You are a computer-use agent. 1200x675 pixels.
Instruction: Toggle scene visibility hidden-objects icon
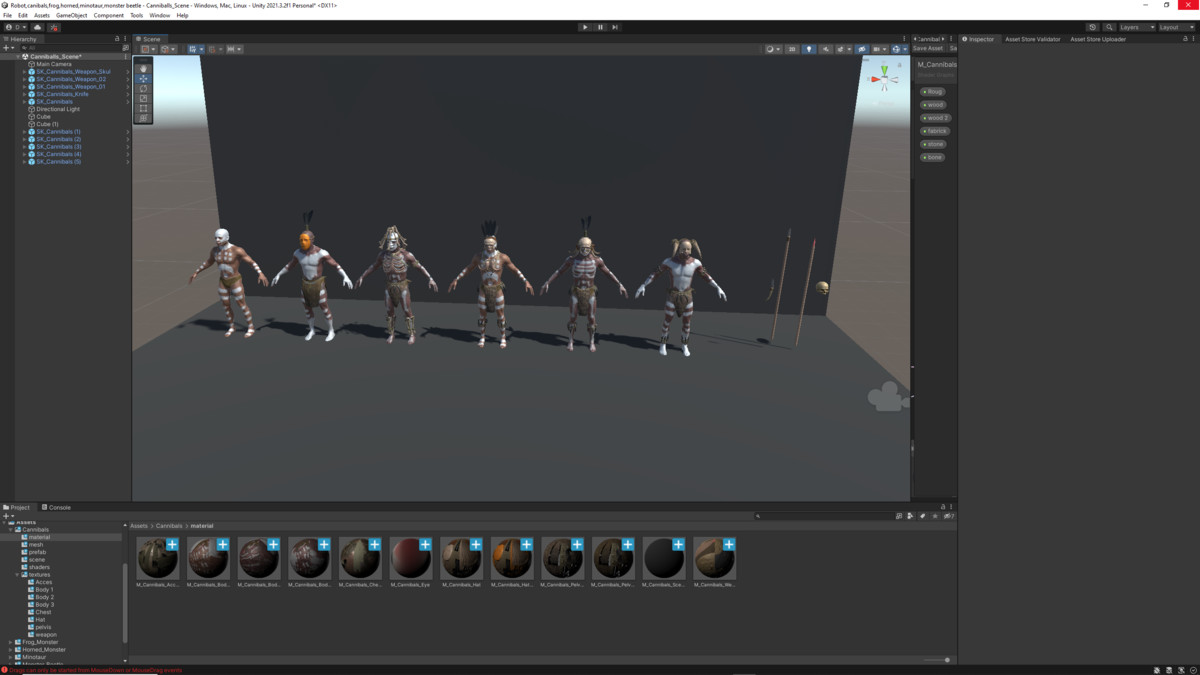(862, 49)
